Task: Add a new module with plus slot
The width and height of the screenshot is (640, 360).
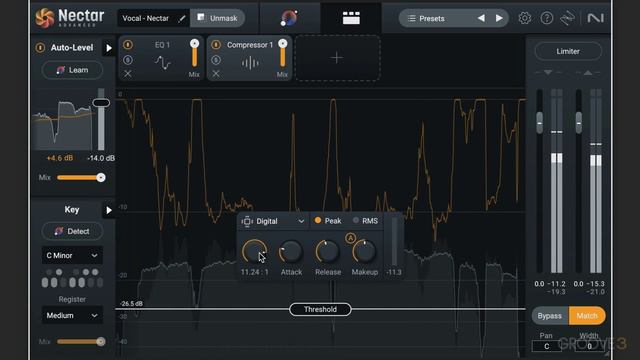Action: [337, 58]
